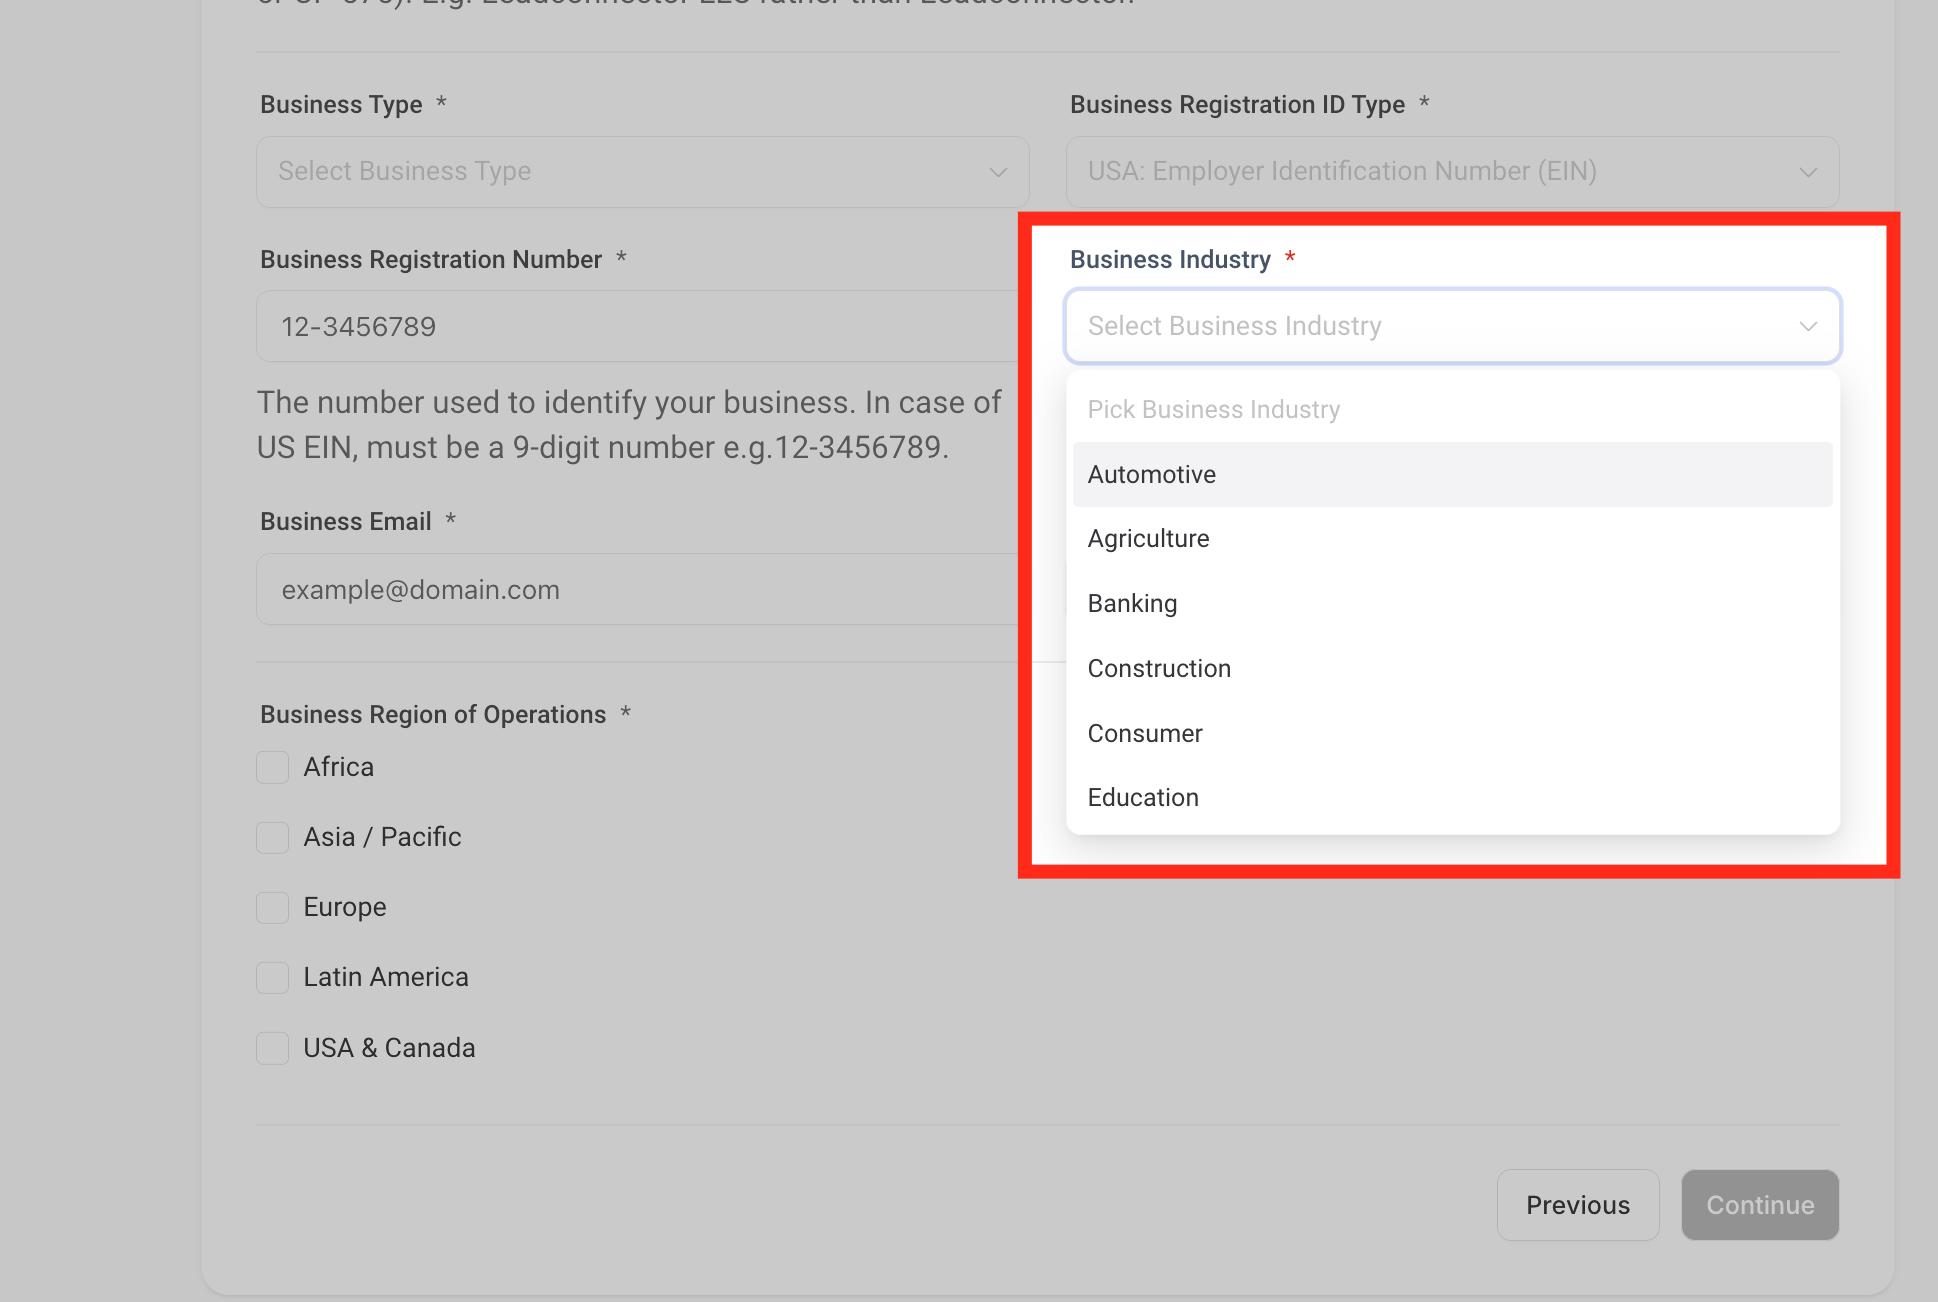The height and width of the screenshot is (1302, 1938).
Task: Select Consumer from the dropdown list
Action: (x=1452, y=733)
